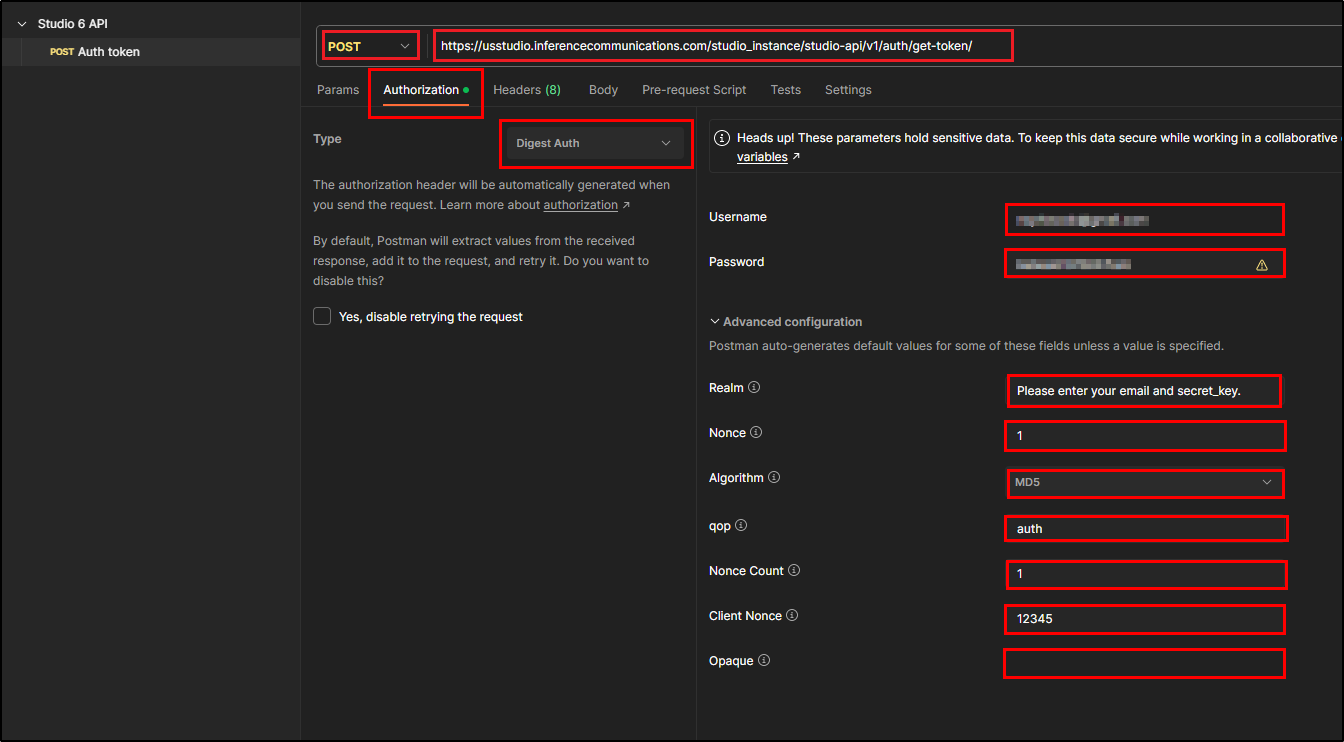Click the qop input field
Screen dimensions: 1344x742
1145,528
